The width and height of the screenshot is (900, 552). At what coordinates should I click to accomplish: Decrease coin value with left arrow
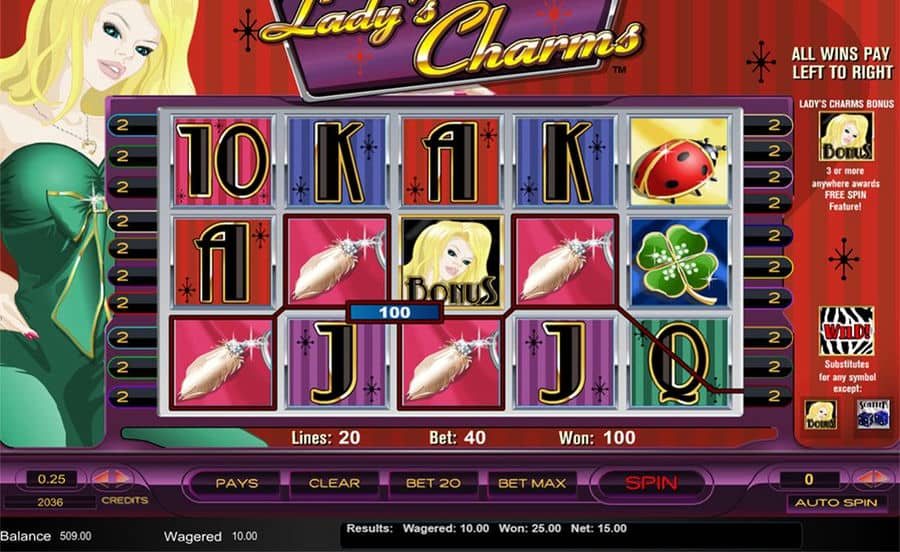coord(102,478)
